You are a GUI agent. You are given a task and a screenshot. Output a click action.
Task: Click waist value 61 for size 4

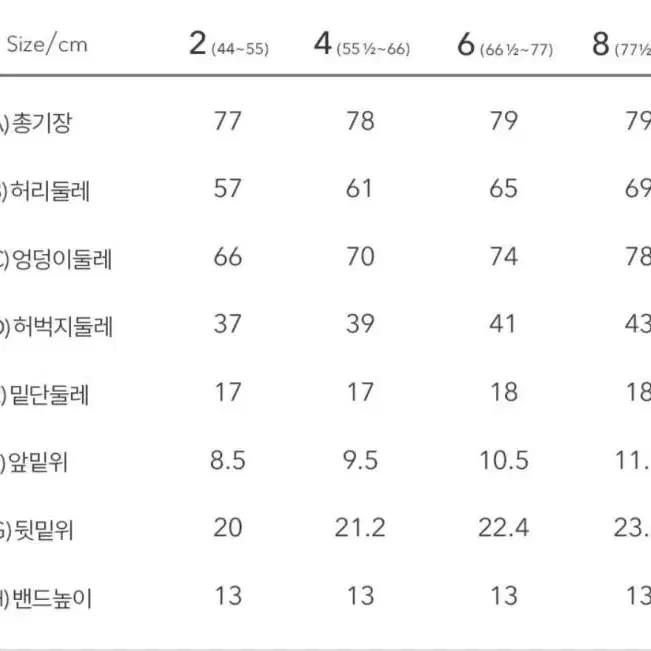360,188
